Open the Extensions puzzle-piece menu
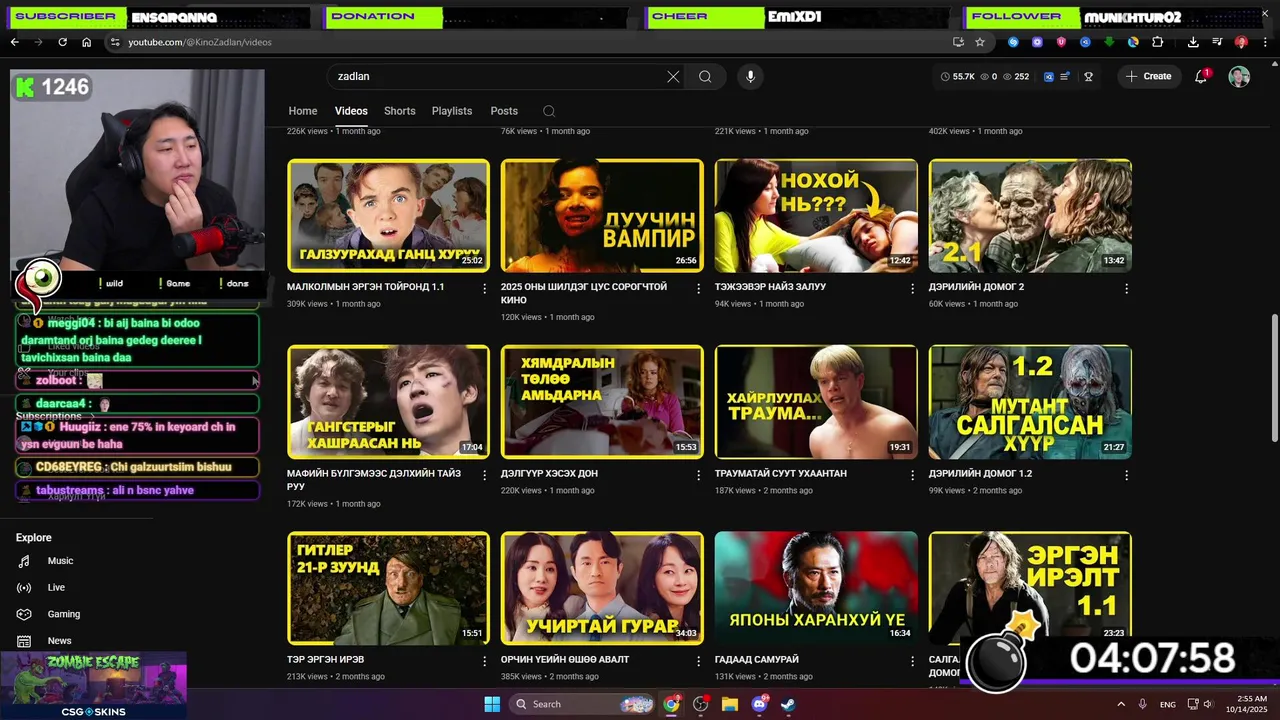Screen dimensions: 1280x720 1158,42
